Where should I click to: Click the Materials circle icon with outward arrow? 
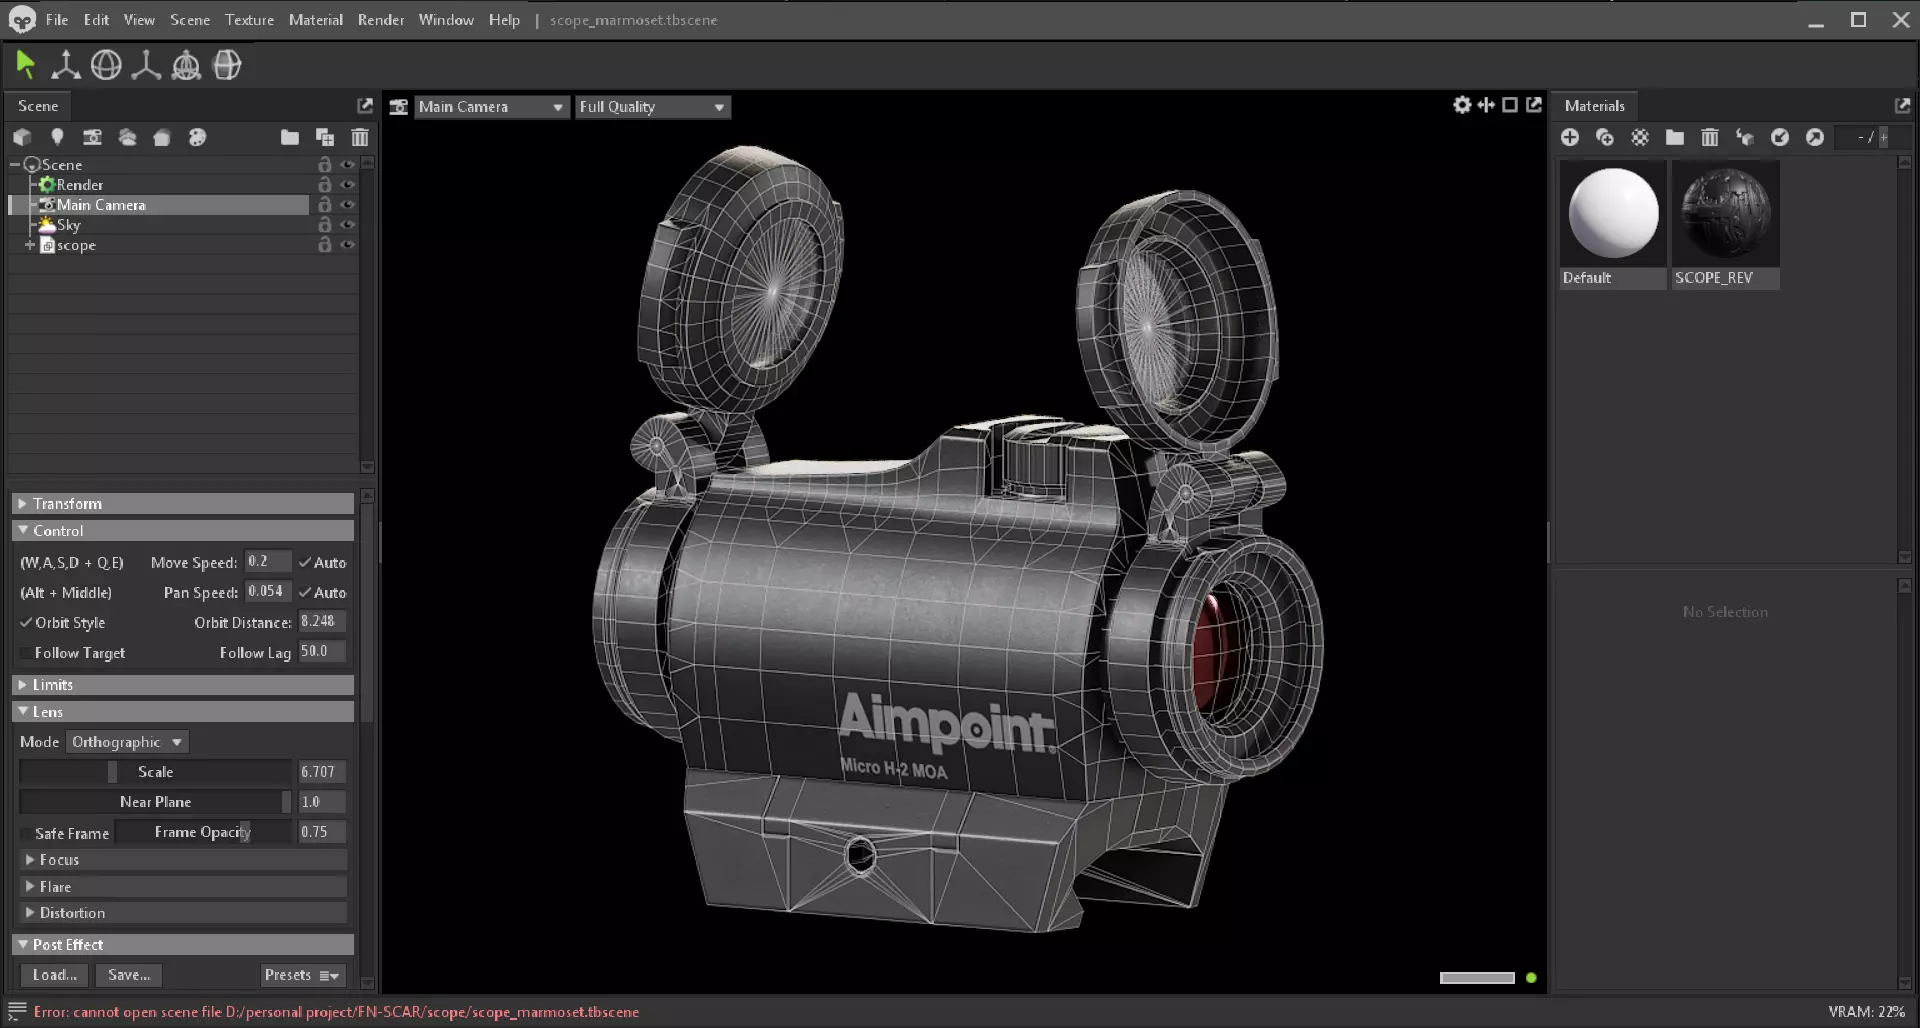(x=1815, y=137)
